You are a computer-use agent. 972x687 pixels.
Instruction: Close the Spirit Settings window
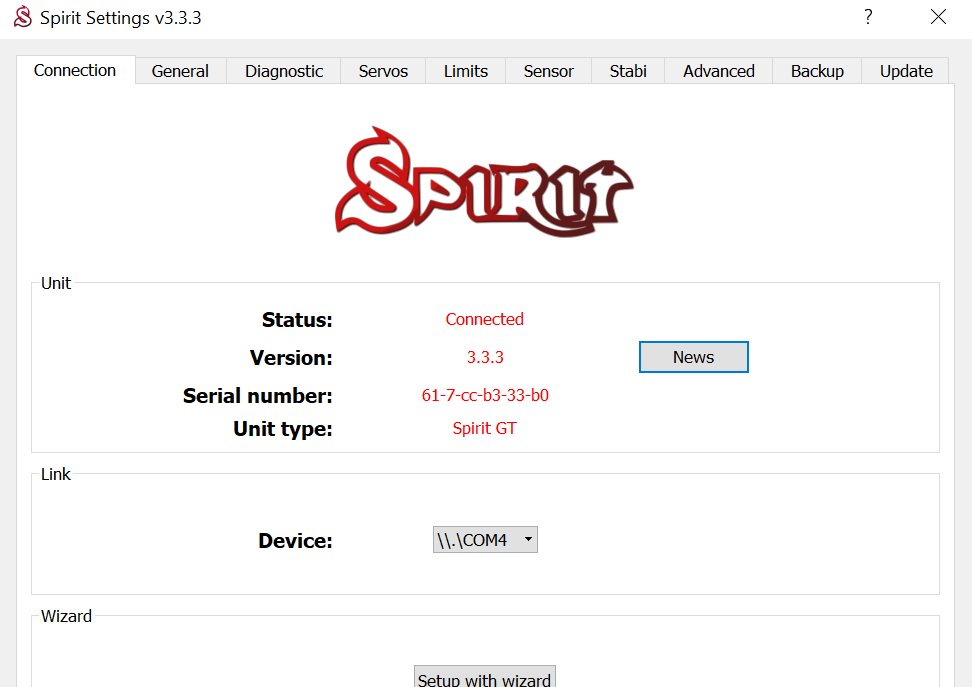point(938,17)
